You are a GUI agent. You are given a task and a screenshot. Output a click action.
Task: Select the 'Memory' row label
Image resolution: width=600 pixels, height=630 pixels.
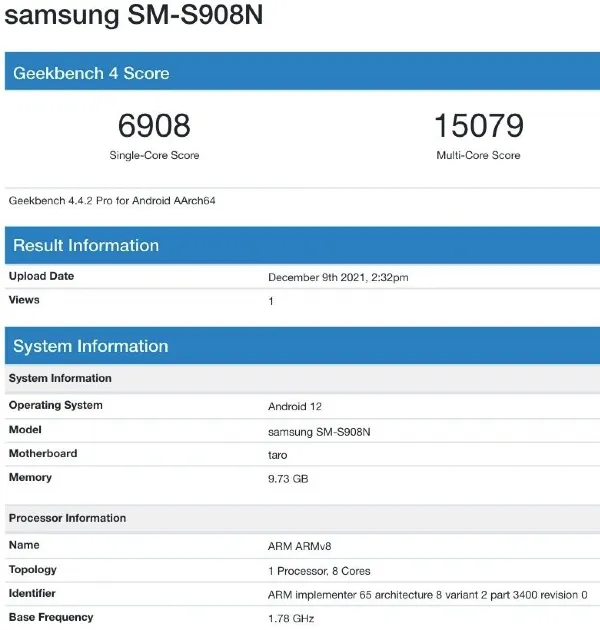pyautogui.click(x=30, y=478)
